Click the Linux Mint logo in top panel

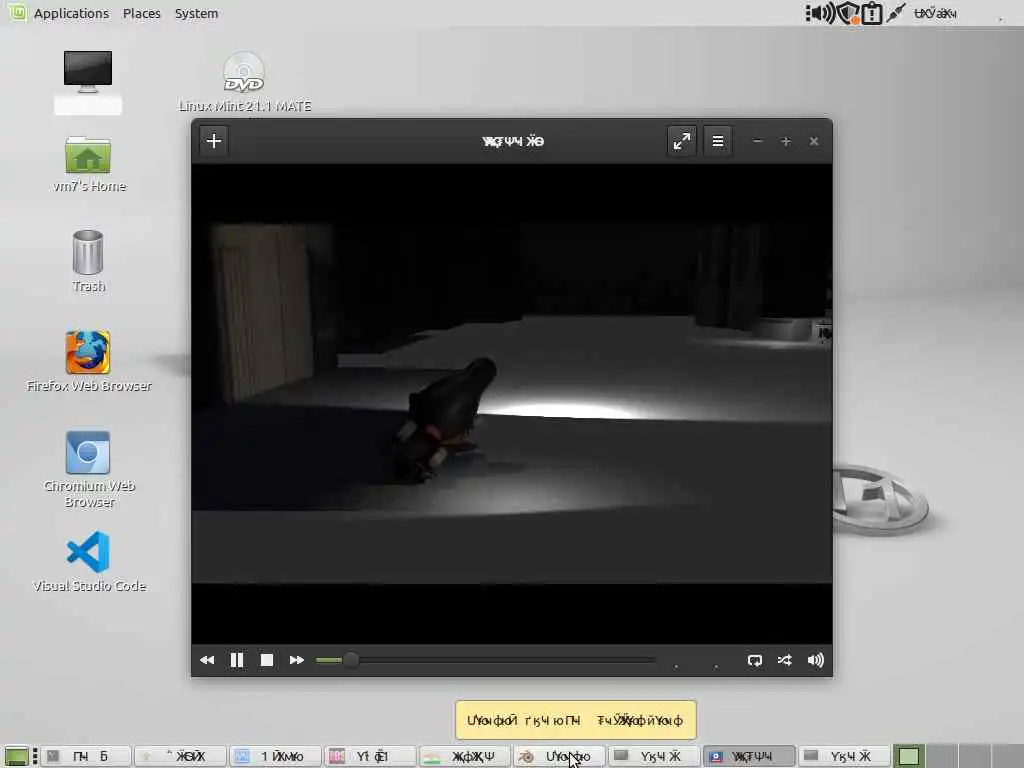pyautogui.click(x=18, y=12)
